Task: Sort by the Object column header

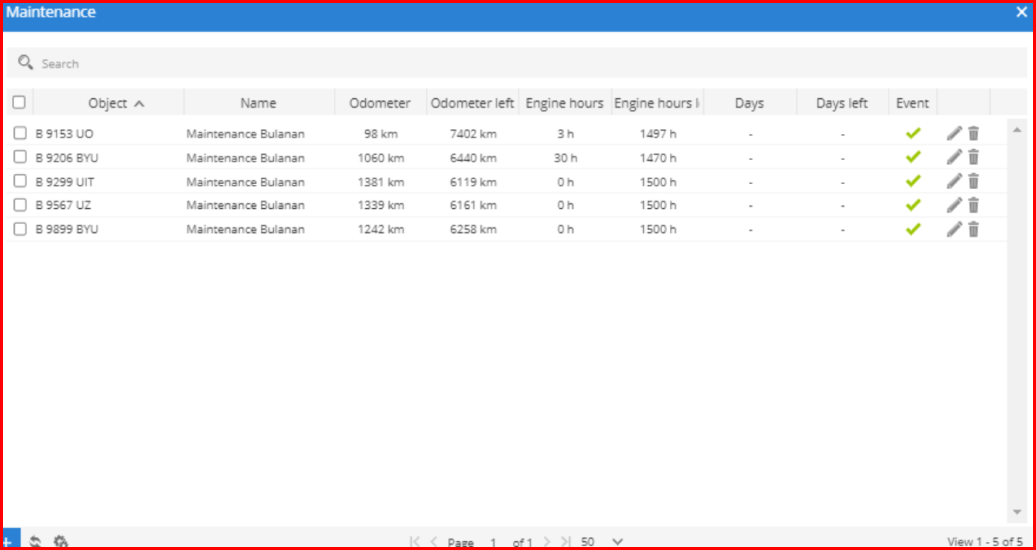Action: pos(108,103)
